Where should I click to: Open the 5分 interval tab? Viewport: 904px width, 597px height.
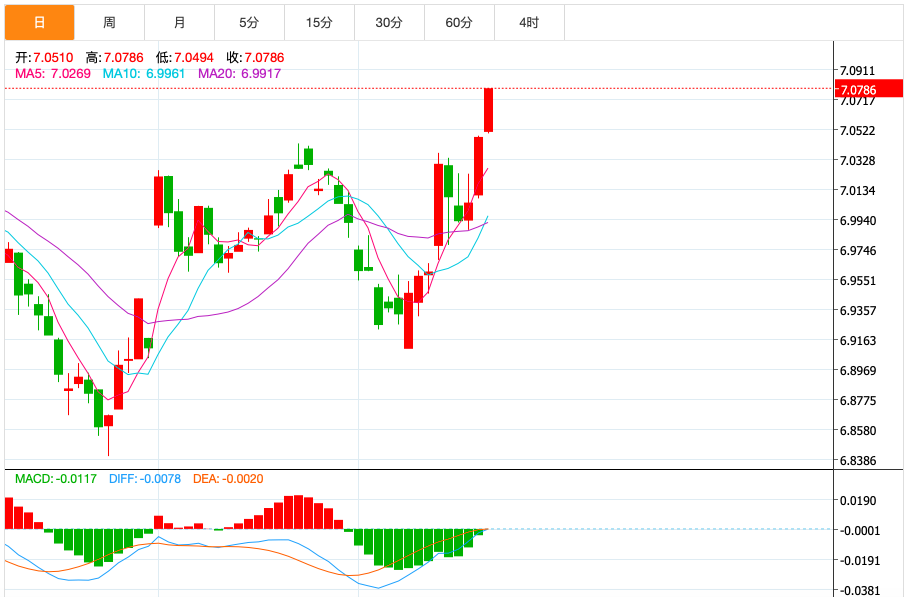pyautogui.click(x=250, y=22)
